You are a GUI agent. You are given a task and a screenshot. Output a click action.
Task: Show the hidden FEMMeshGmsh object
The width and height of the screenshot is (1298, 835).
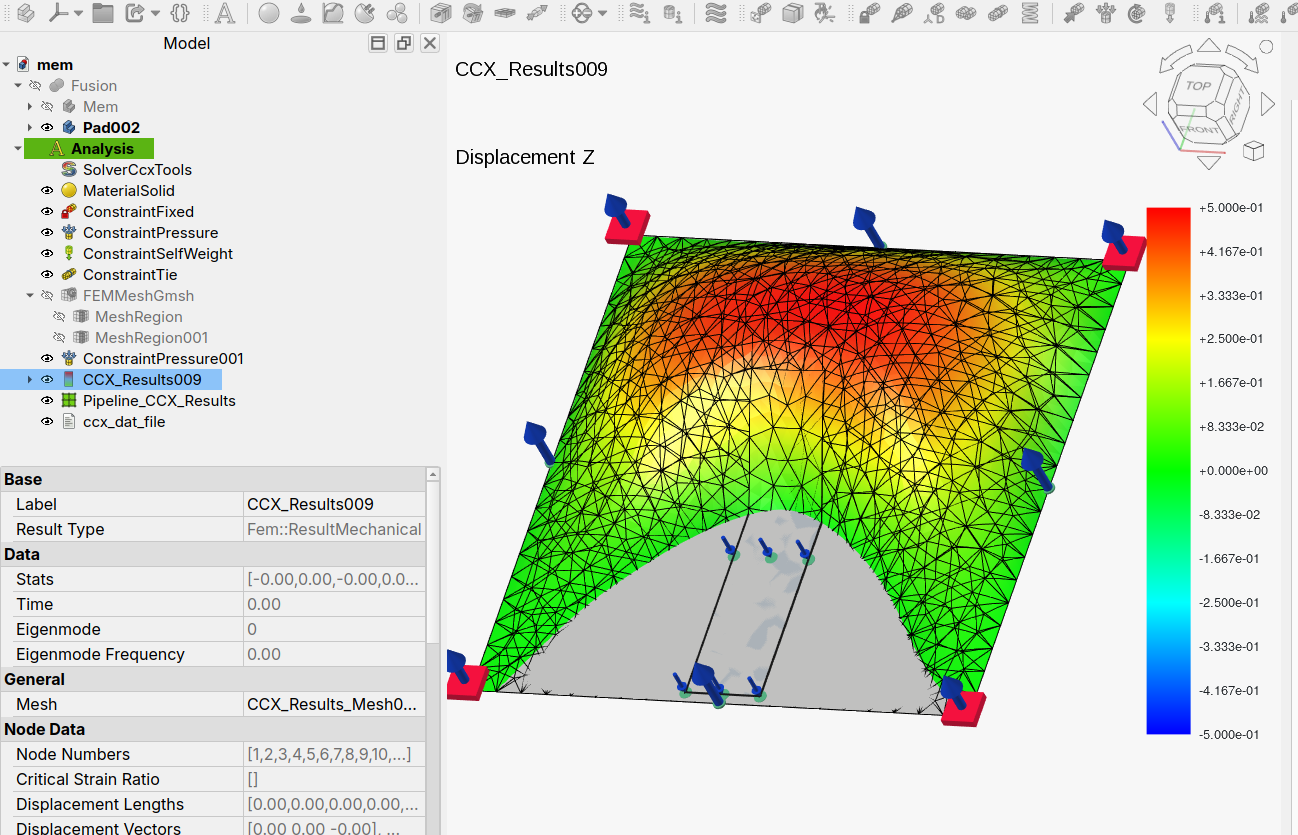pos(47,296)
